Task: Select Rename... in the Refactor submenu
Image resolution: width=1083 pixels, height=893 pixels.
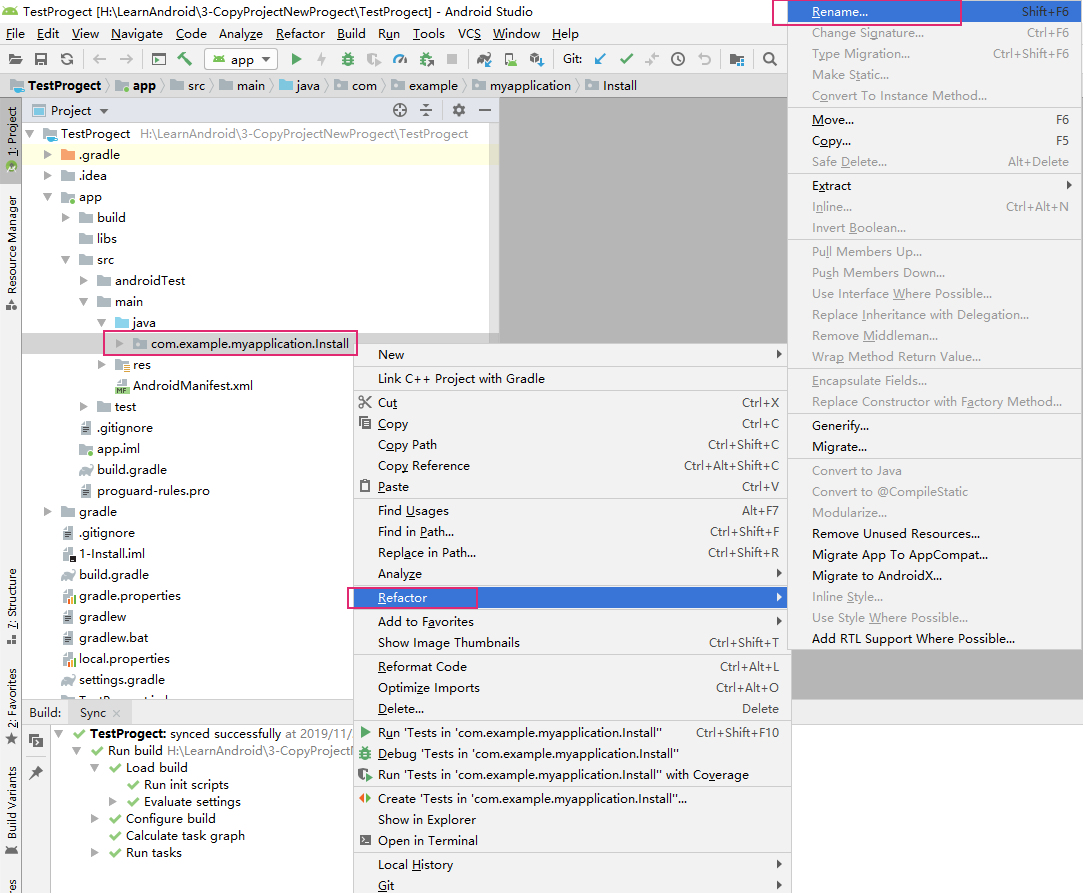Action: pyautogui.click(x=934, y=12)
